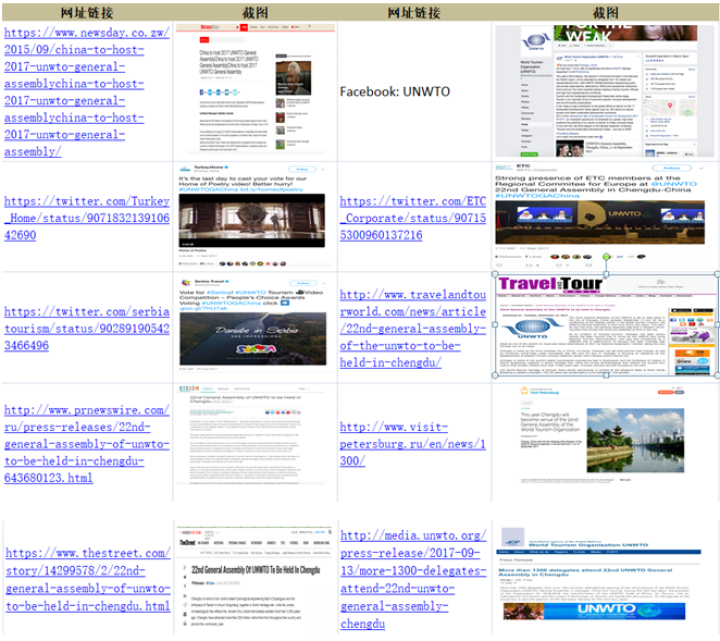Image resolution: width=720 pixels, height=641 pixels.
Task: Select the Visit Petersburg Chengdu photo screenshot
Action: pos(602,434)
